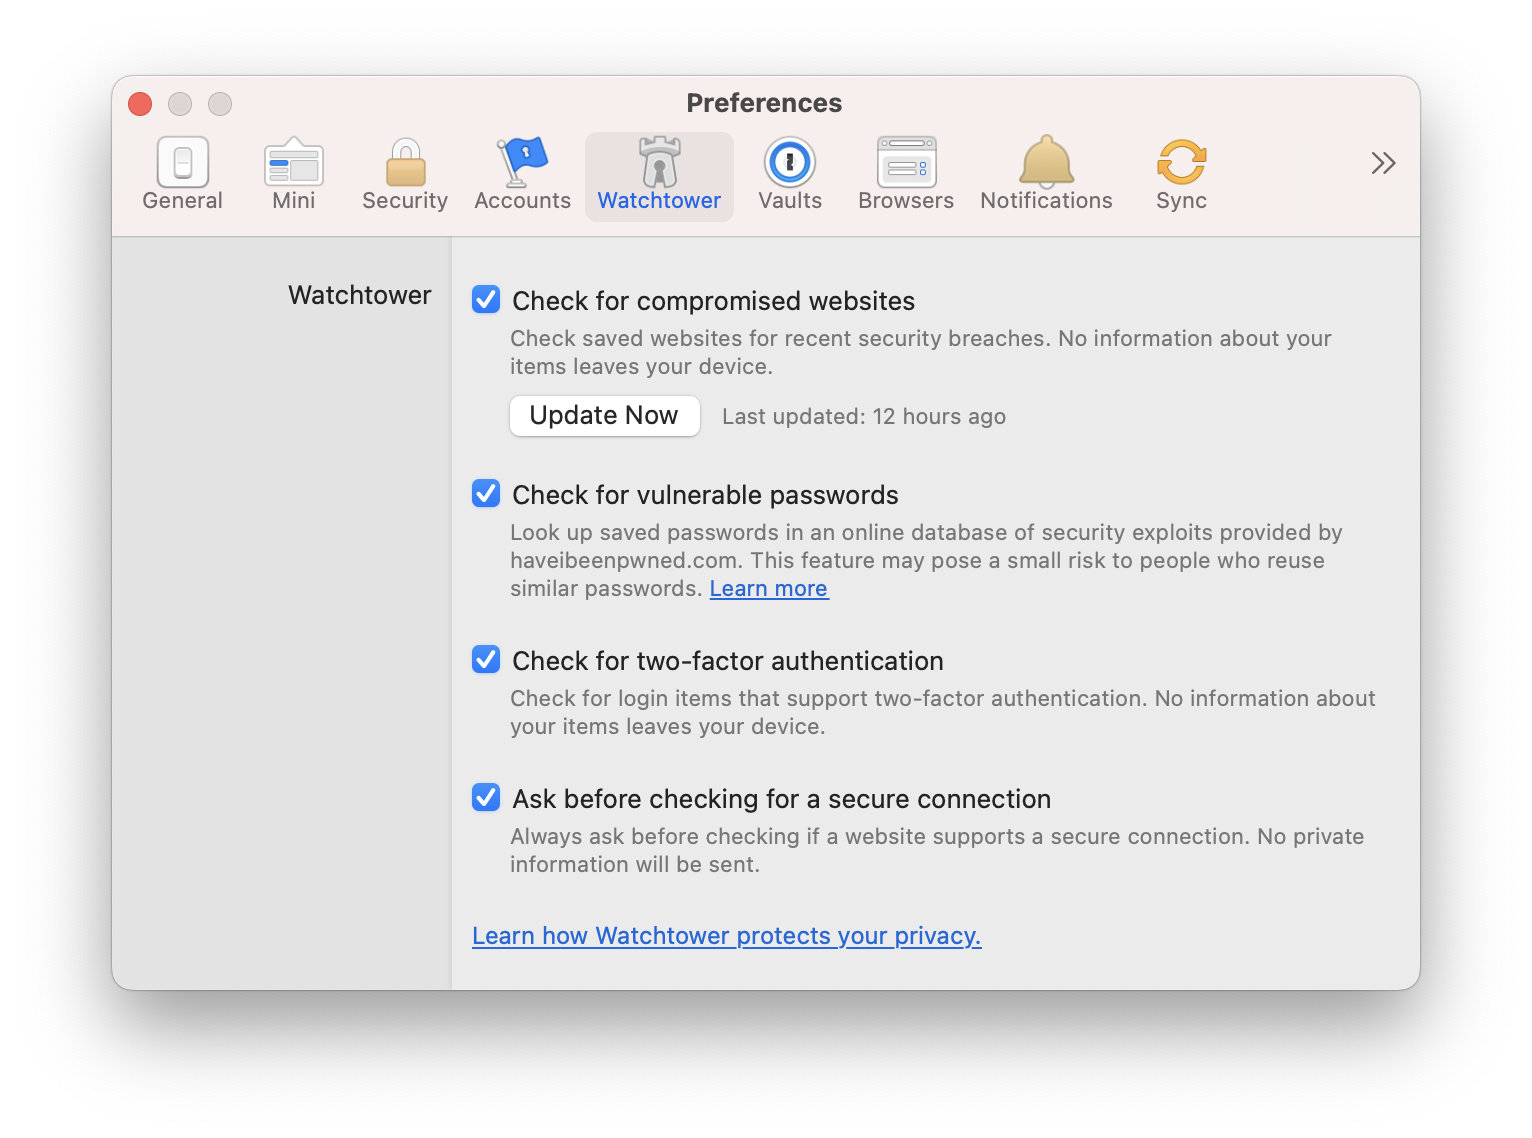Click the Watchtower tab label
The image size is (1532, 1138).
coord(659,201)
